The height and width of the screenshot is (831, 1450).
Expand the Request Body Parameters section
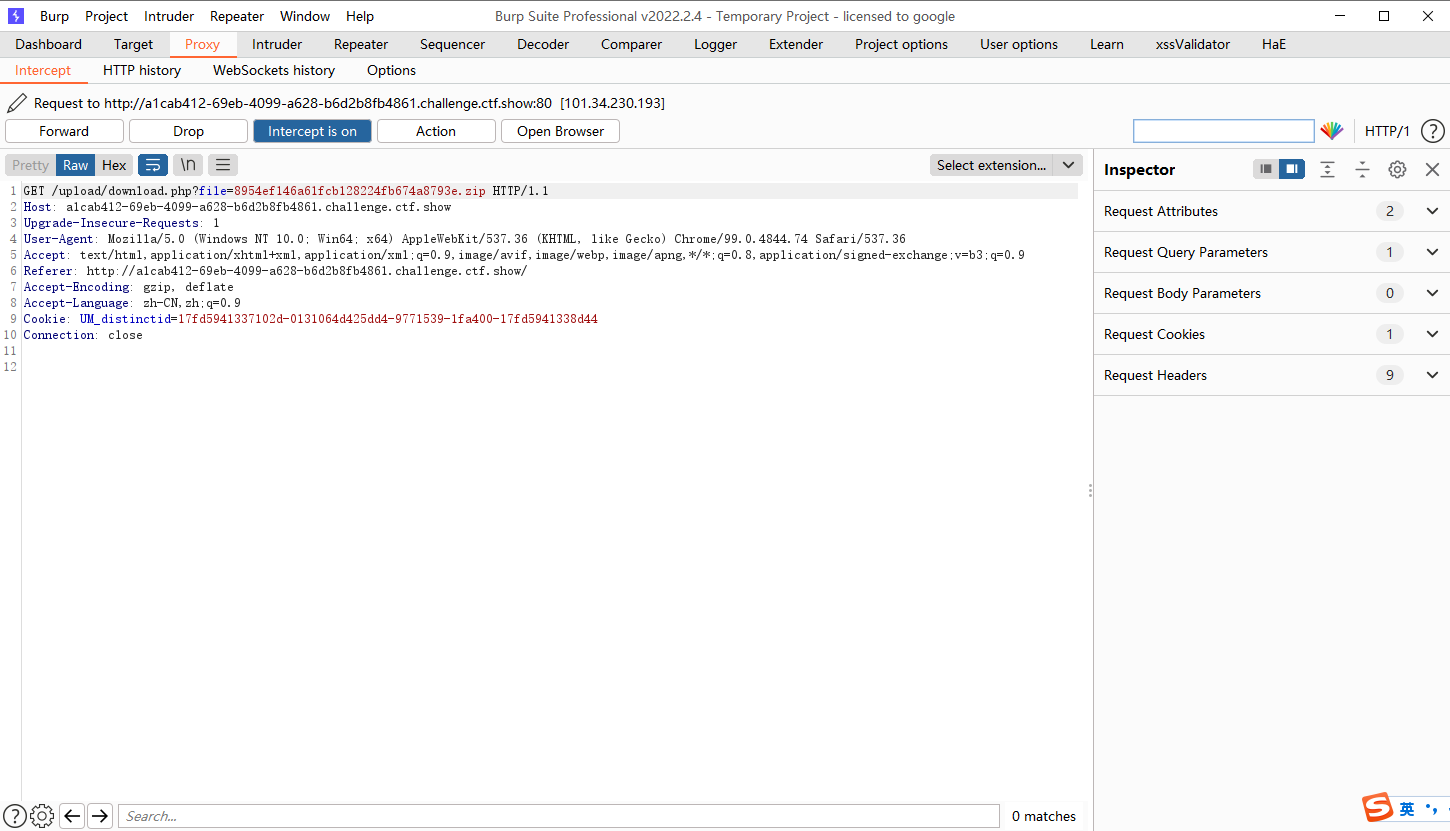1271,293
